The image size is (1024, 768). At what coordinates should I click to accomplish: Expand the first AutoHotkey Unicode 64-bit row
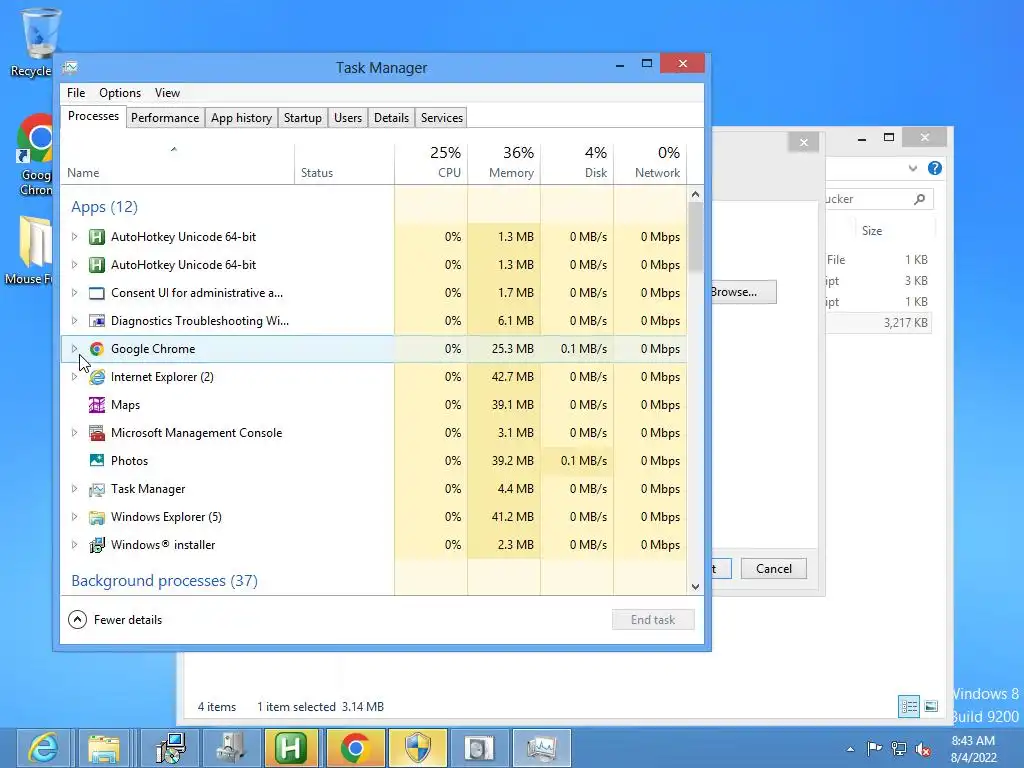(74, 236)
